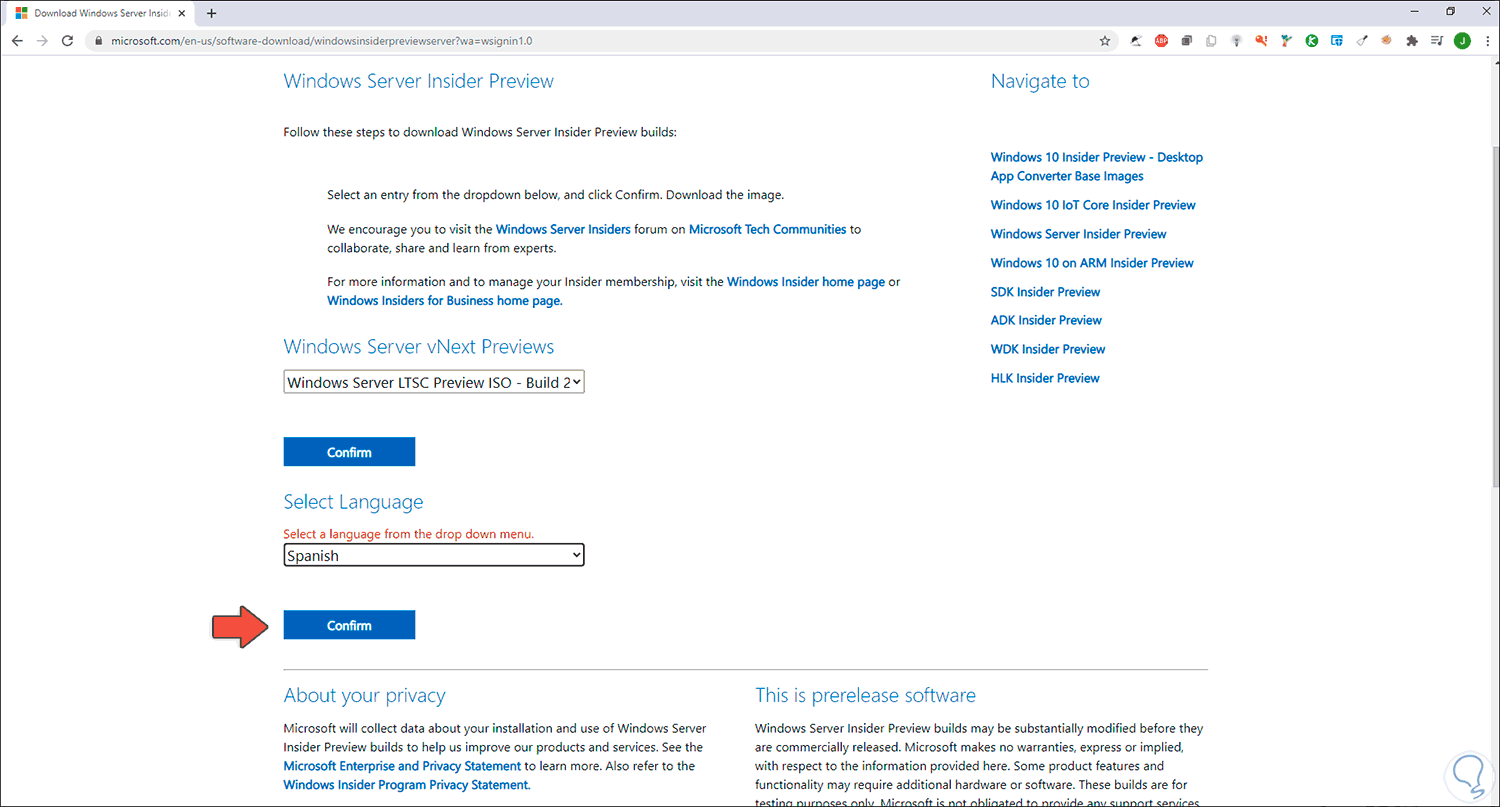The image size is (1500, 807).
Task: Open the Windows Insider home page link
Action: (806, 282)
